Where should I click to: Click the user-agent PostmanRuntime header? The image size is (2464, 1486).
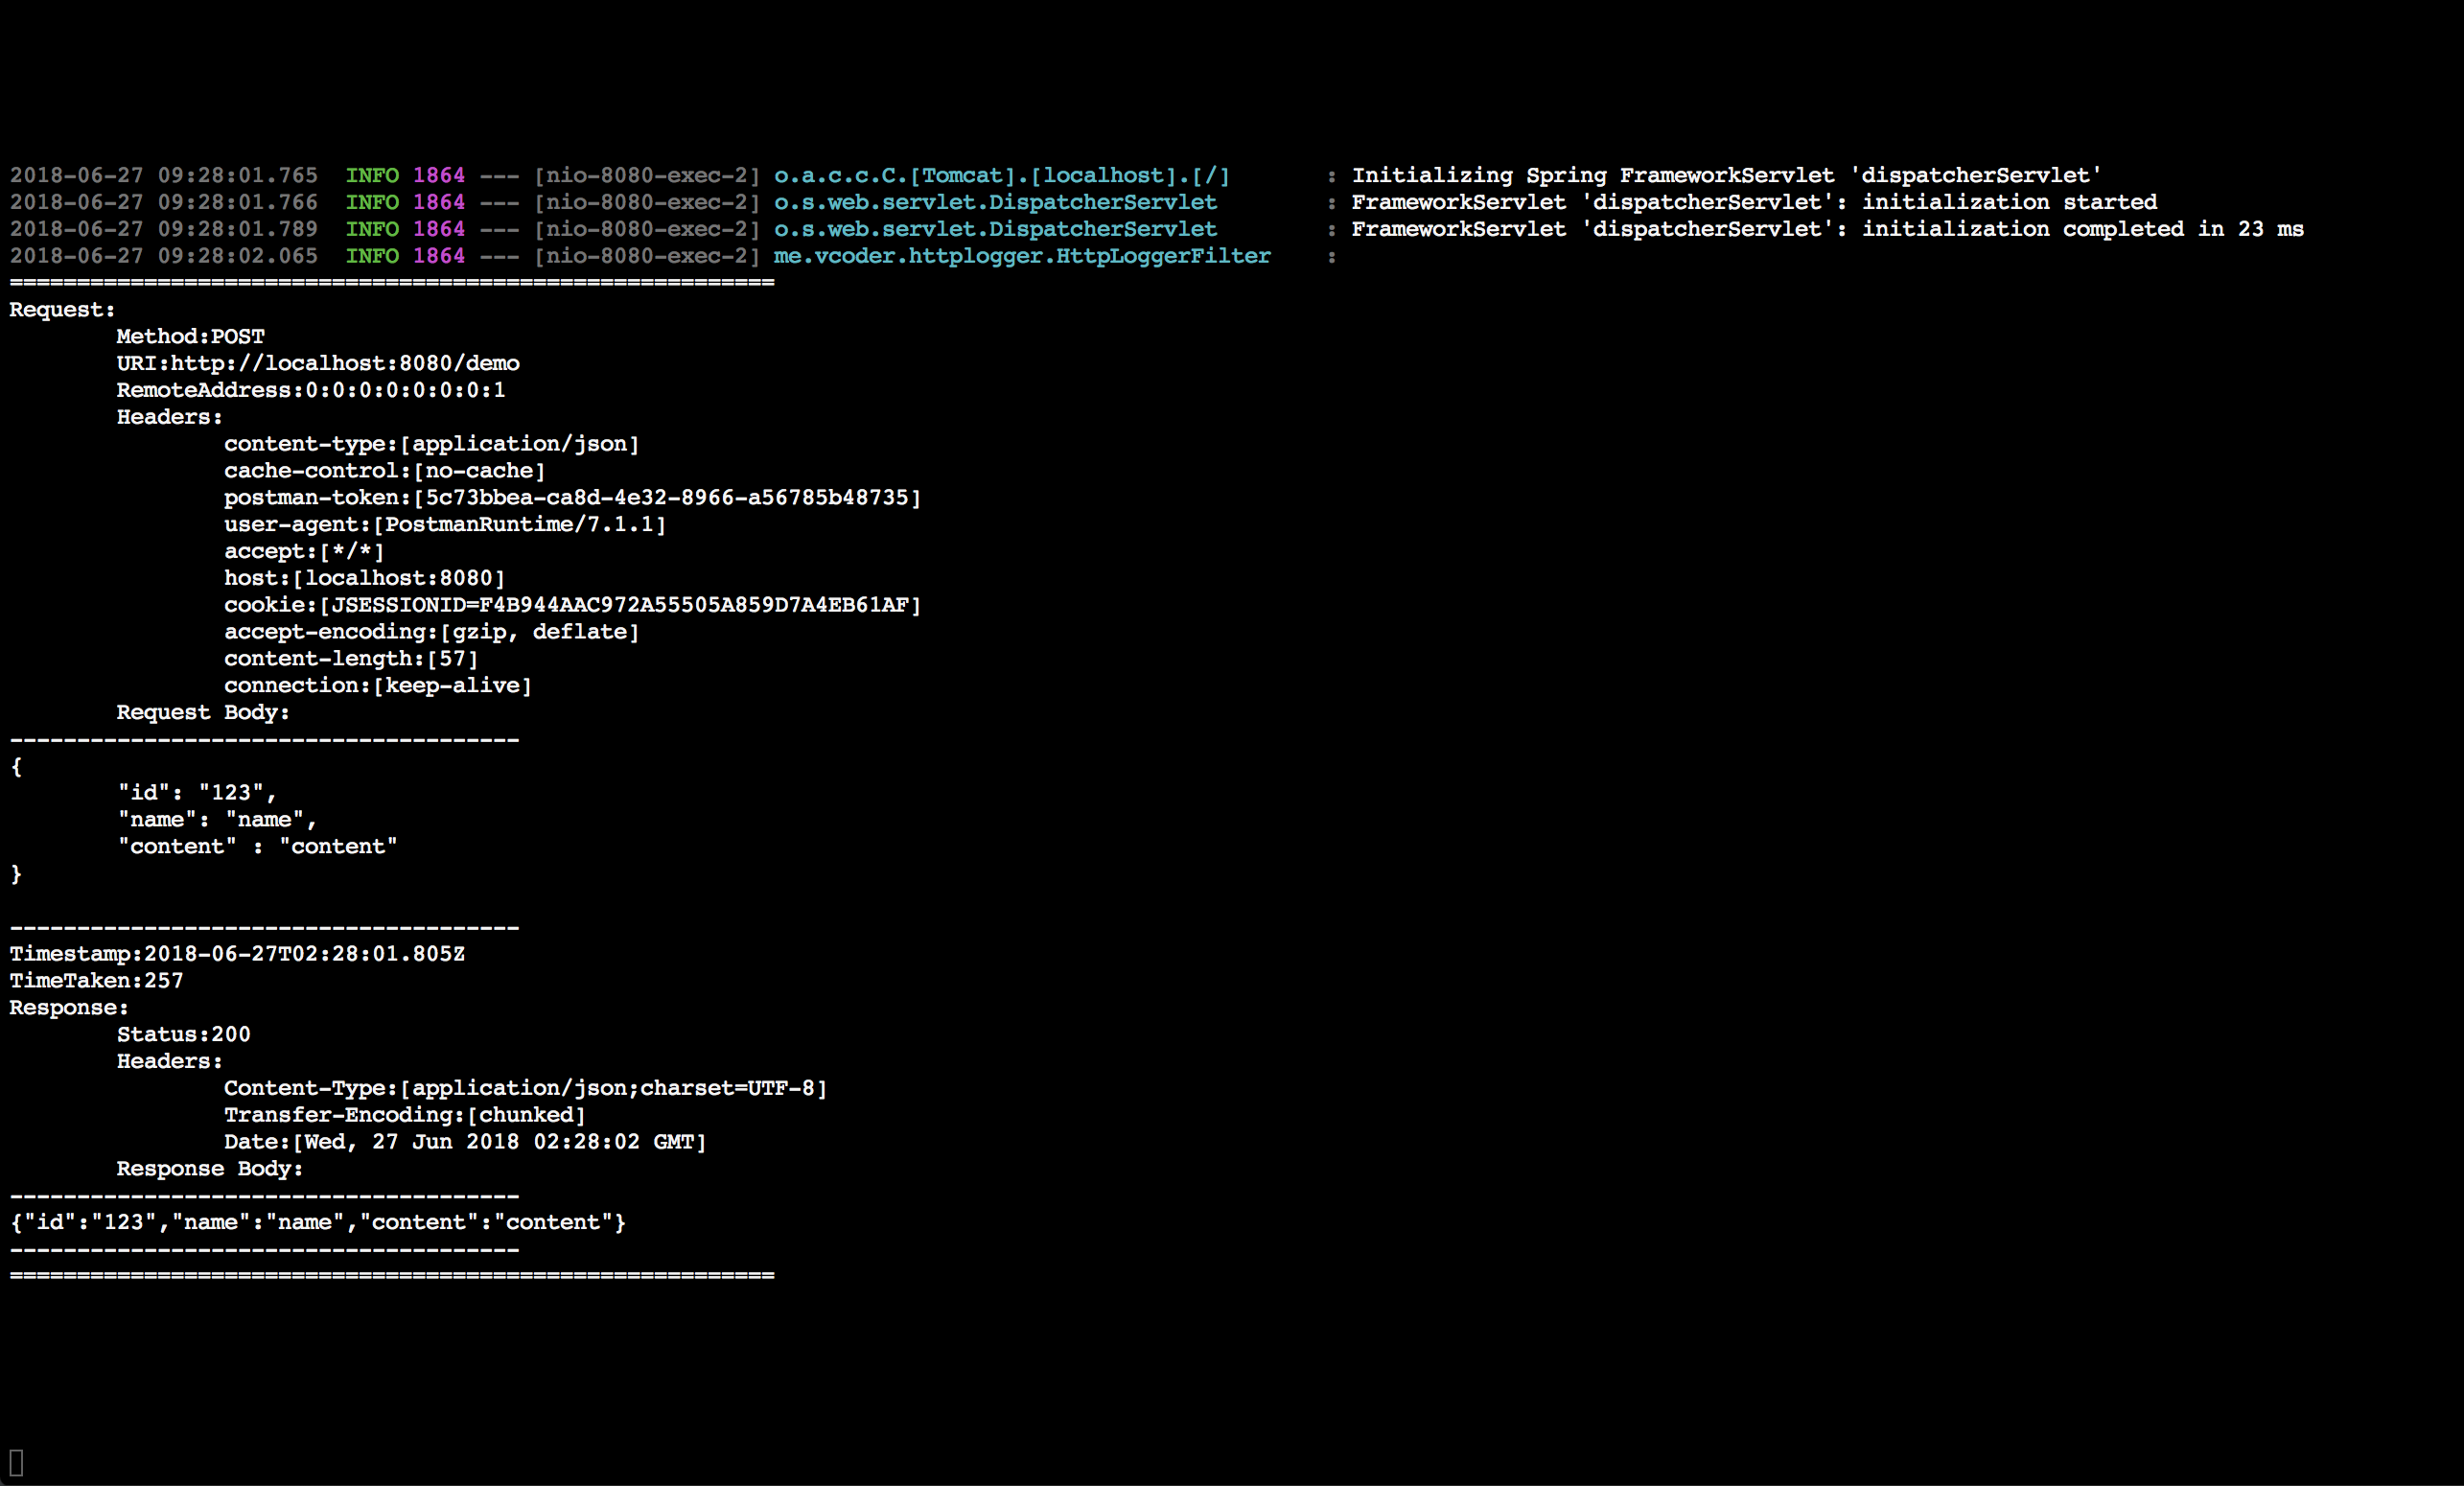click(x=444, y=524)
